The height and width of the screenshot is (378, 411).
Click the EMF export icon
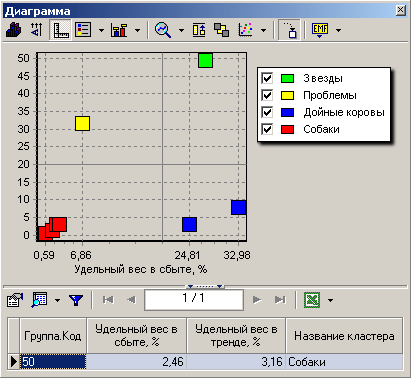point(320,30)
